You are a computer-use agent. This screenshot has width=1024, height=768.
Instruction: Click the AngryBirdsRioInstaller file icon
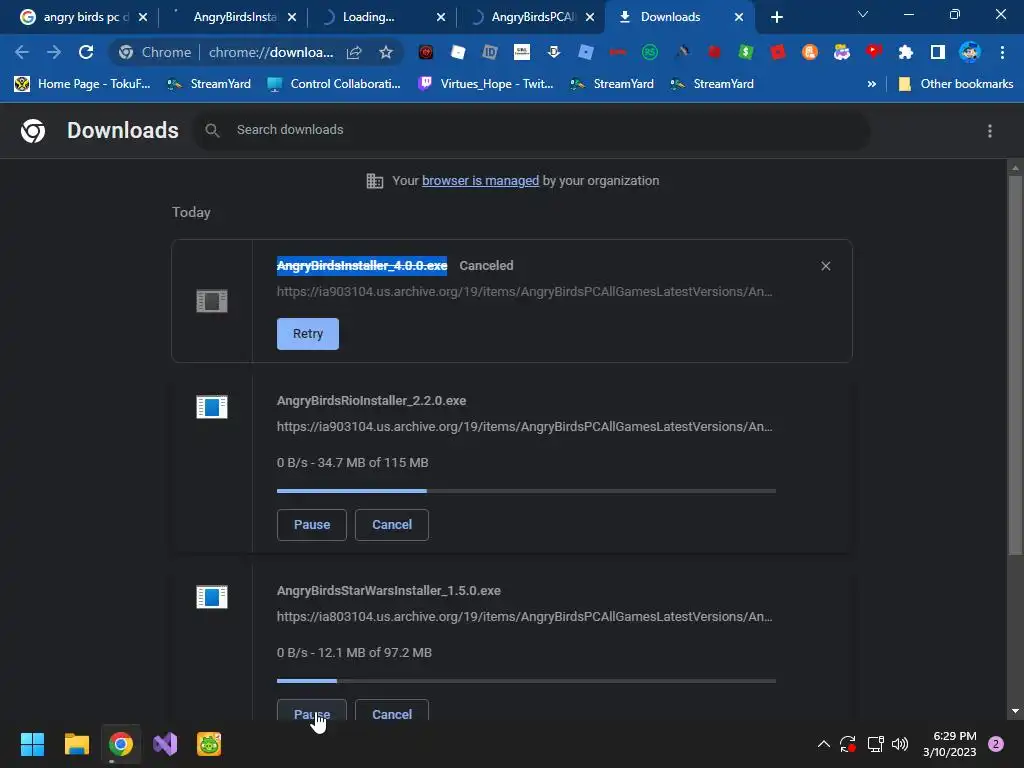[x=212, y=407]
